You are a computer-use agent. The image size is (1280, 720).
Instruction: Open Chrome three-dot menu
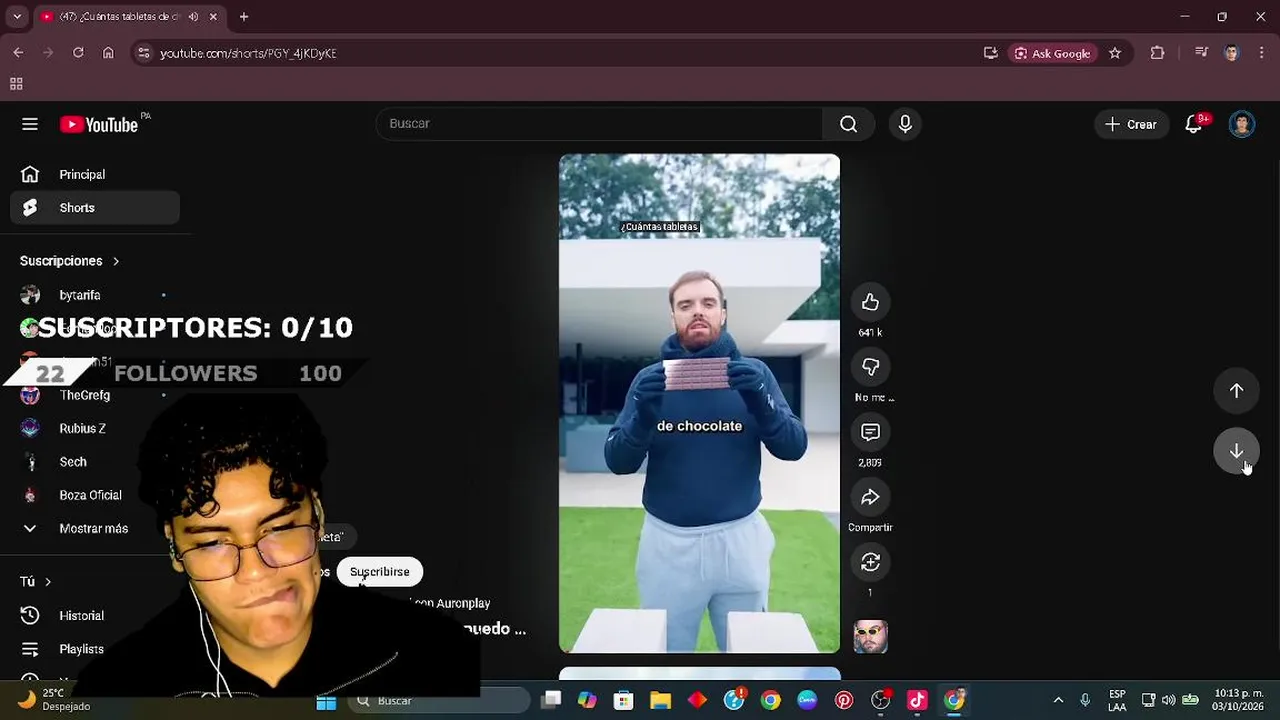1260,53
